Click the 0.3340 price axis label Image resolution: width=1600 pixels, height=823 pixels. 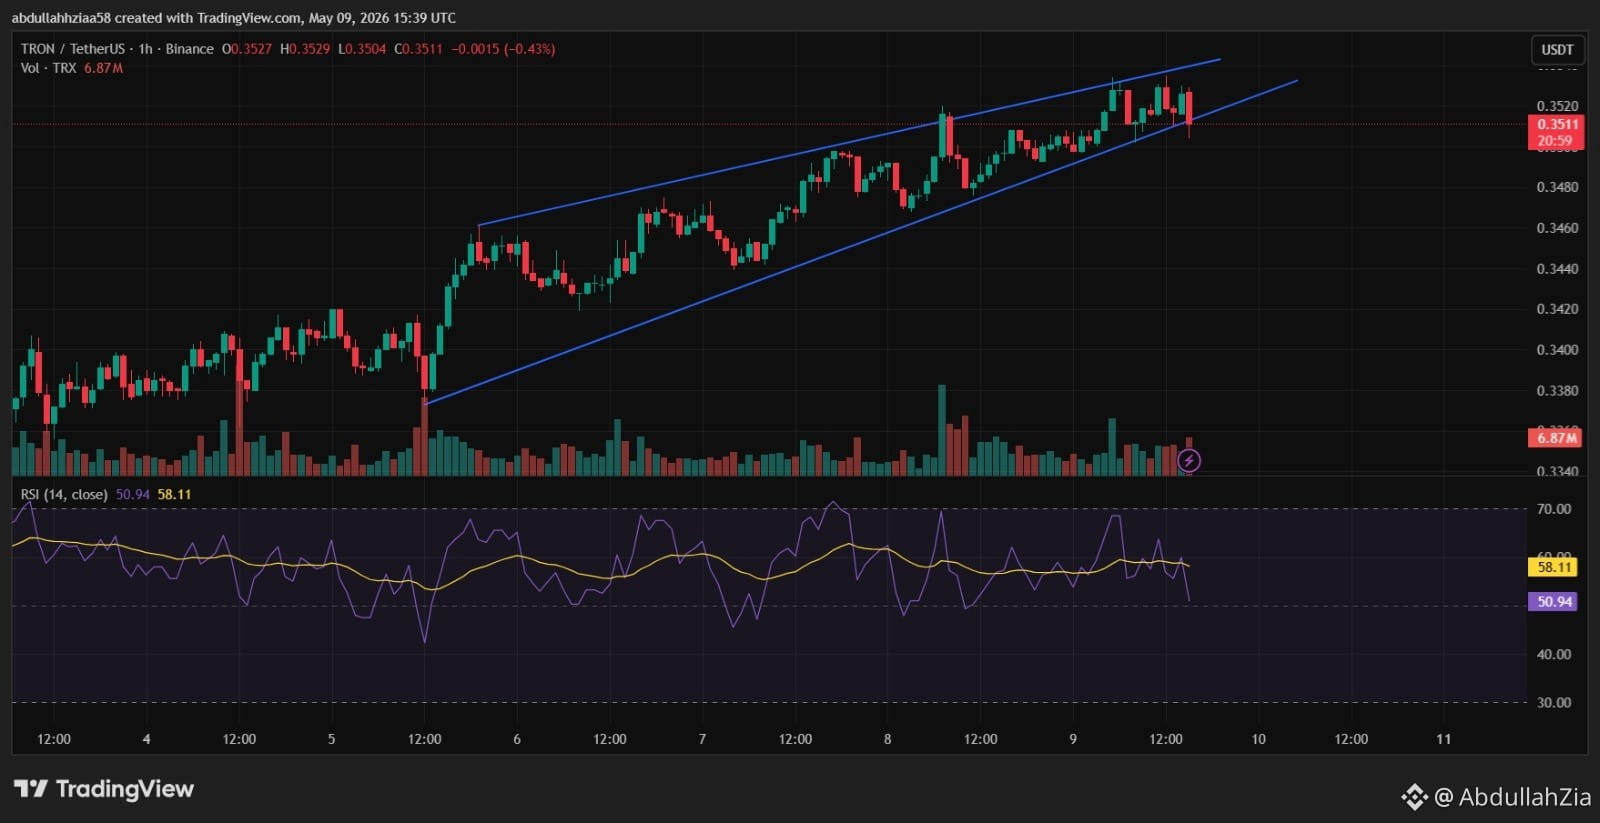click(x=1557, y=471)
